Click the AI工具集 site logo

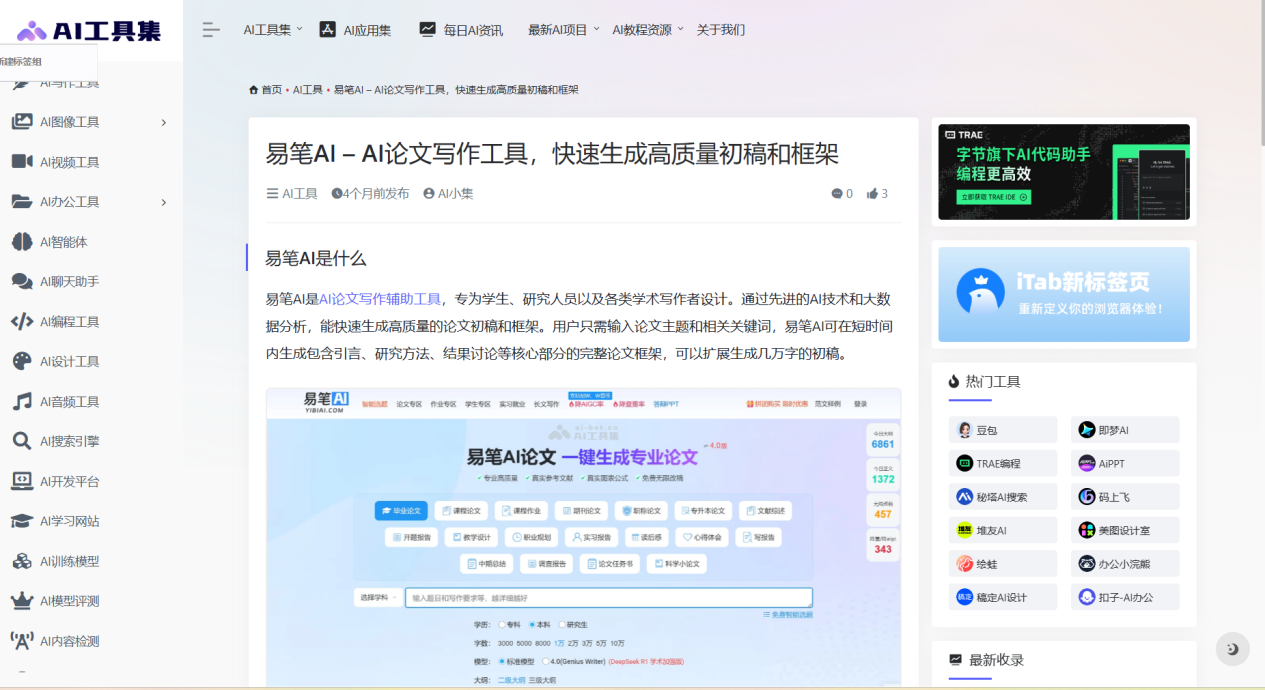coord(89,30)
